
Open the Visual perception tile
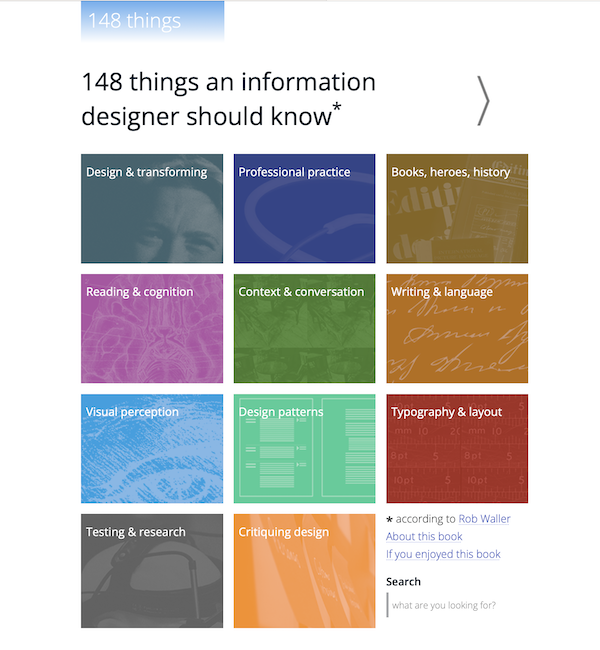pyautogui.click(x=152, y=449)
